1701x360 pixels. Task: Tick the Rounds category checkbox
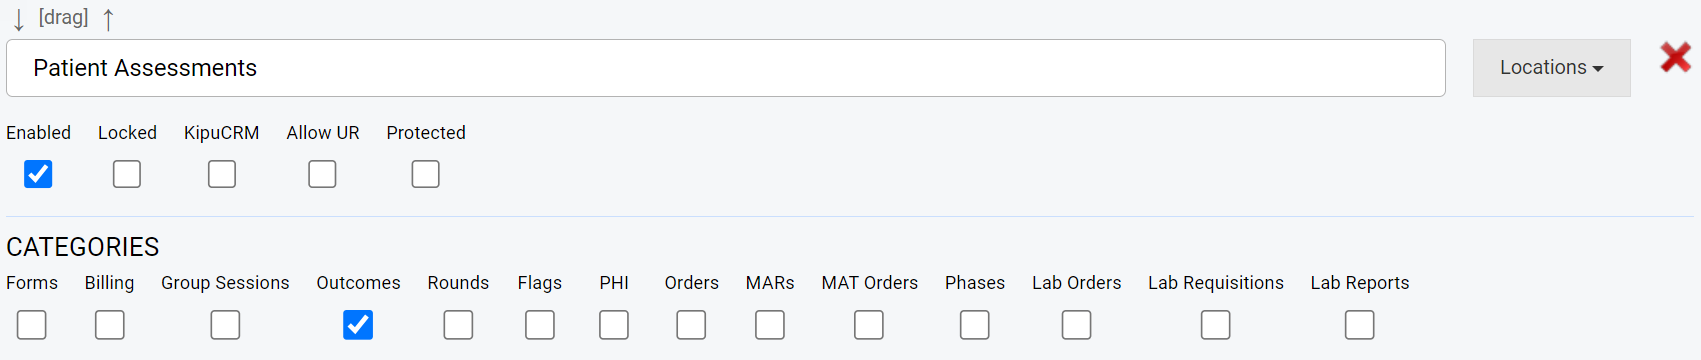point(458,325)
